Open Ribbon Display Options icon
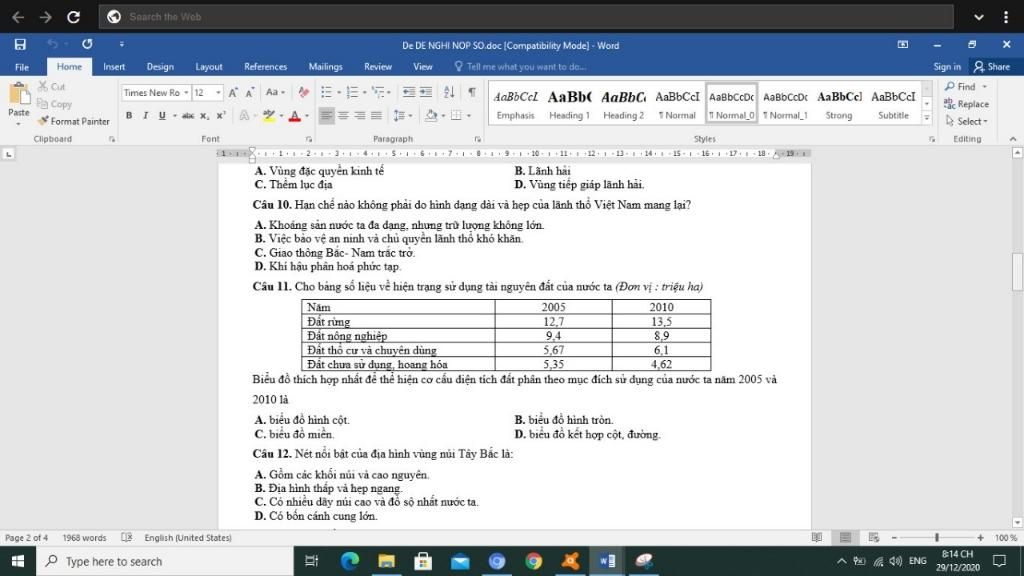Screen dimensions: 1024x576 click(903, 44)
